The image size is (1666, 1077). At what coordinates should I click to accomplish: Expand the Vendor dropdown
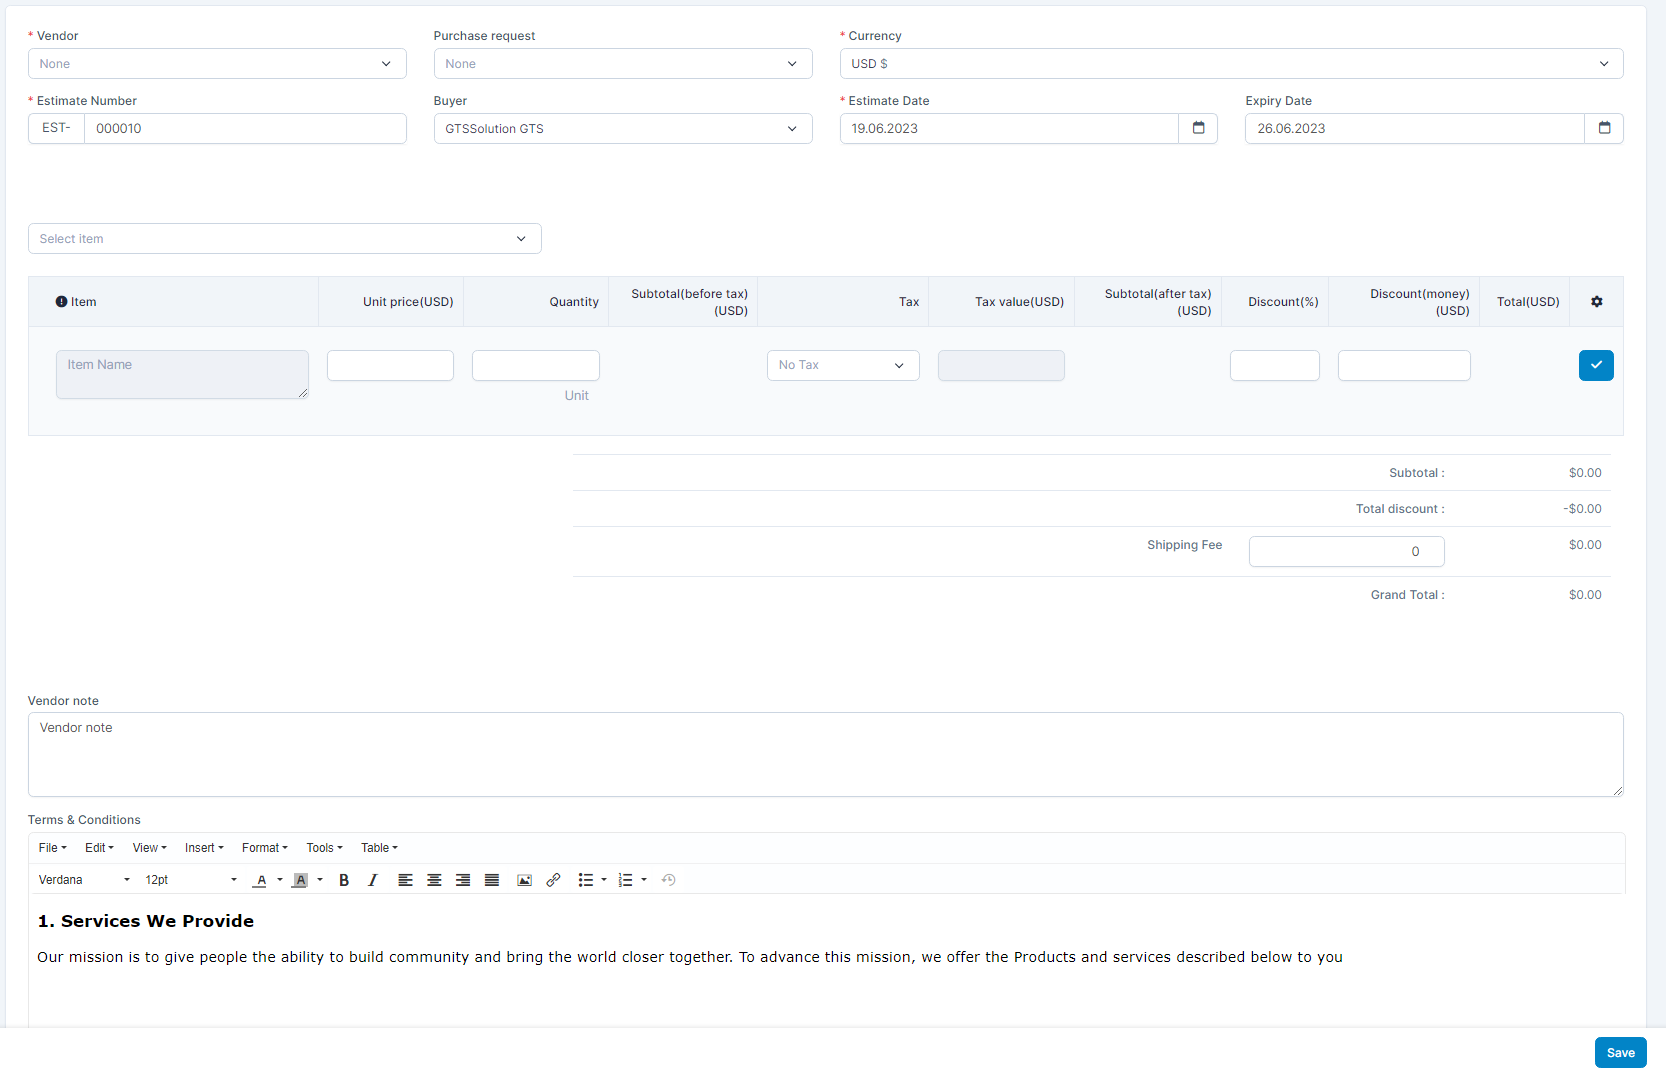click(x=217, y=64)
